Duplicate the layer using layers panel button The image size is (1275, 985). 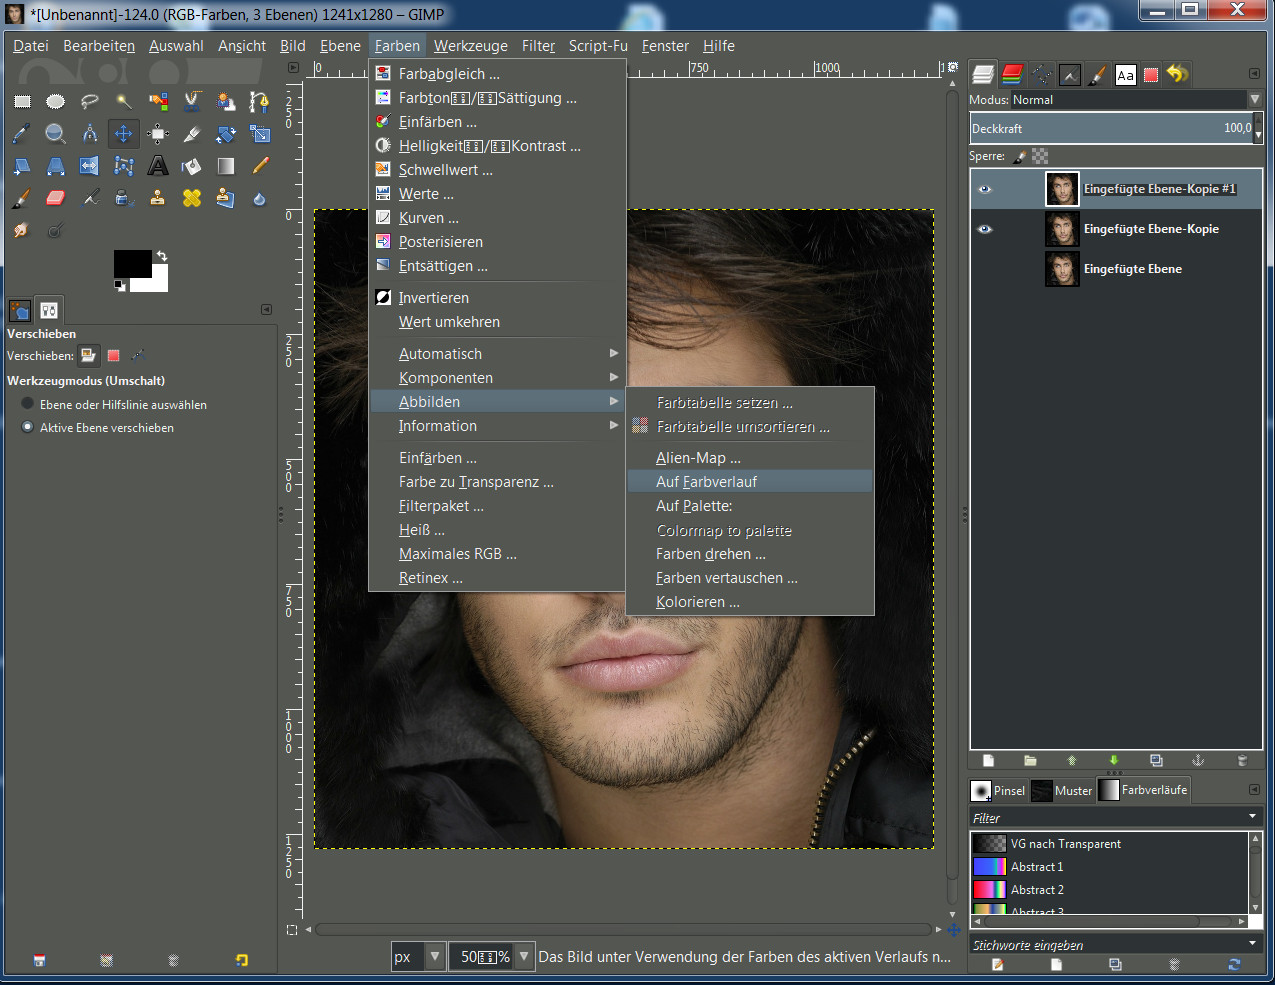1156,761
